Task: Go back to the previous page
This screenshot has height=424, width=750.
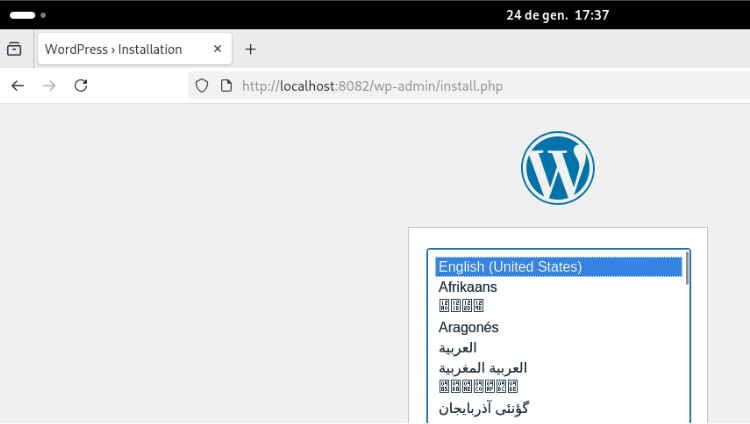Action: coord(18,86)
